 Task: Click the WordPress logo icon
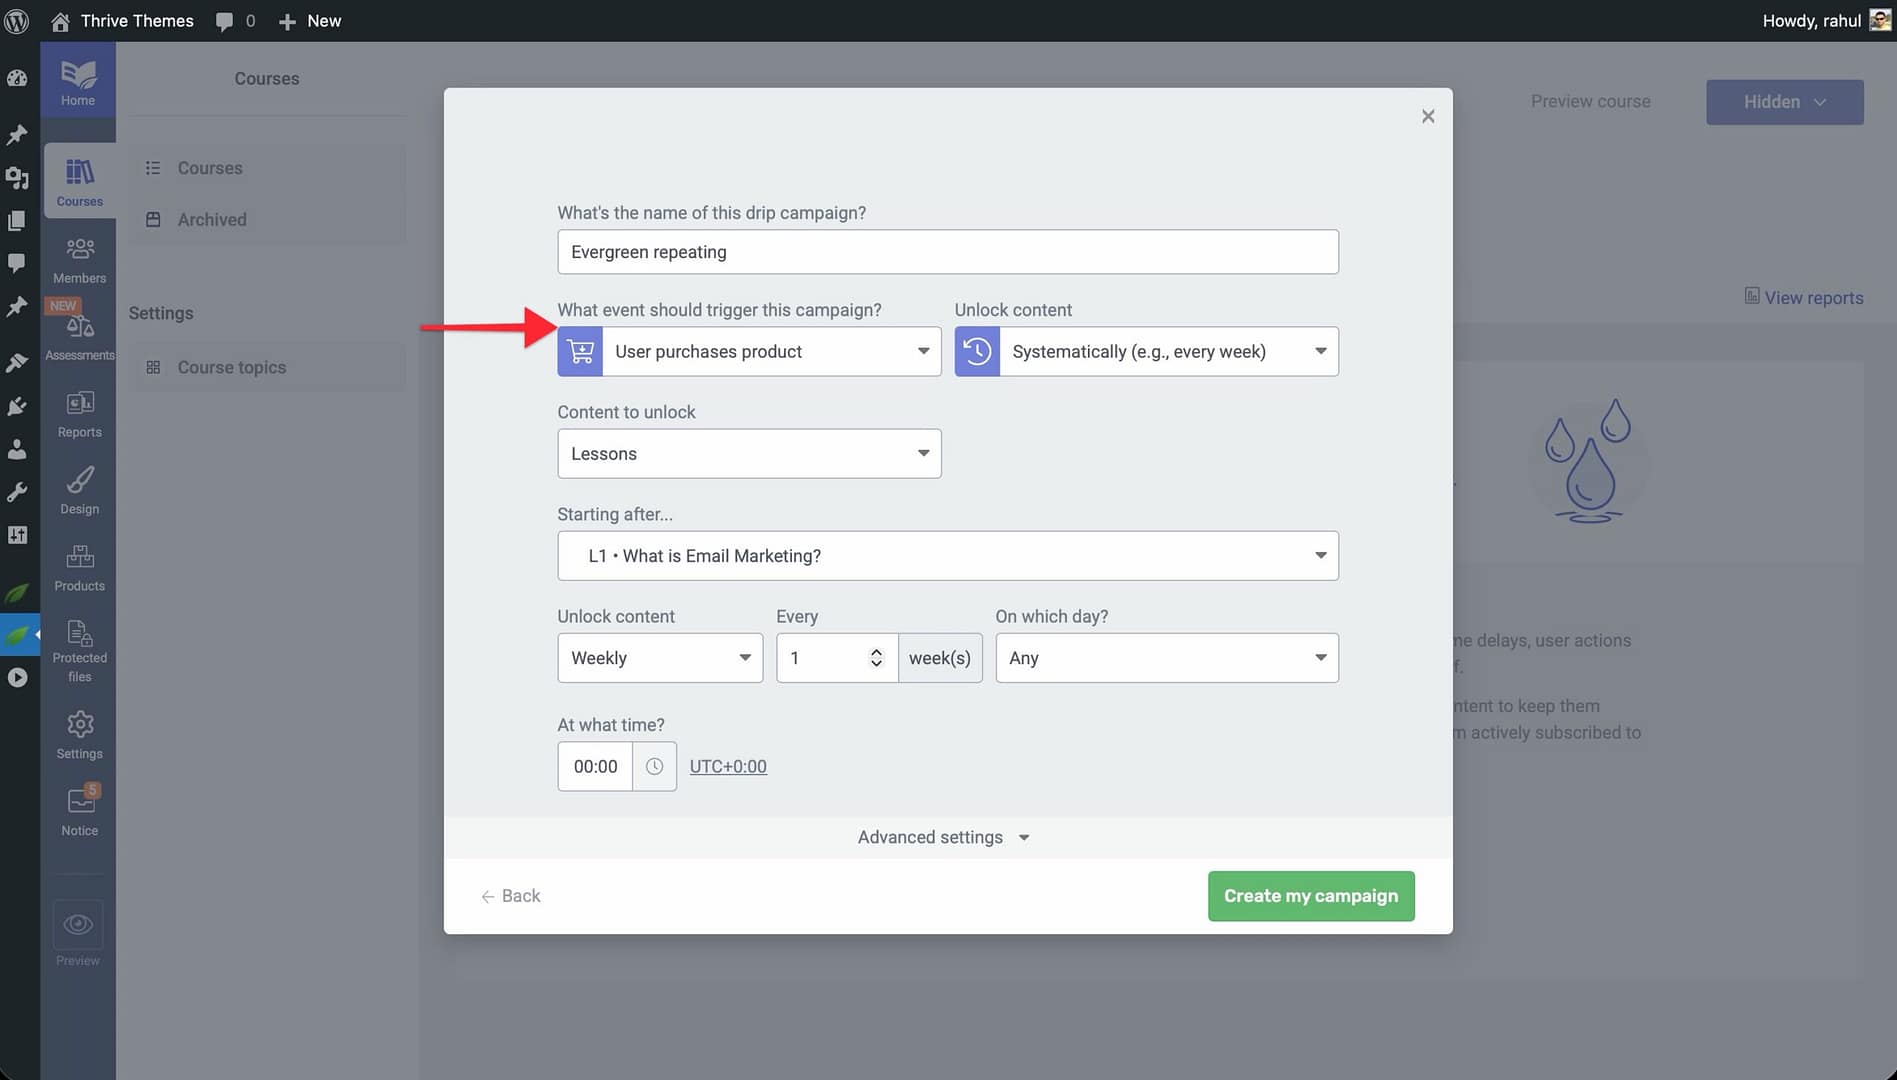click(17, 21)
